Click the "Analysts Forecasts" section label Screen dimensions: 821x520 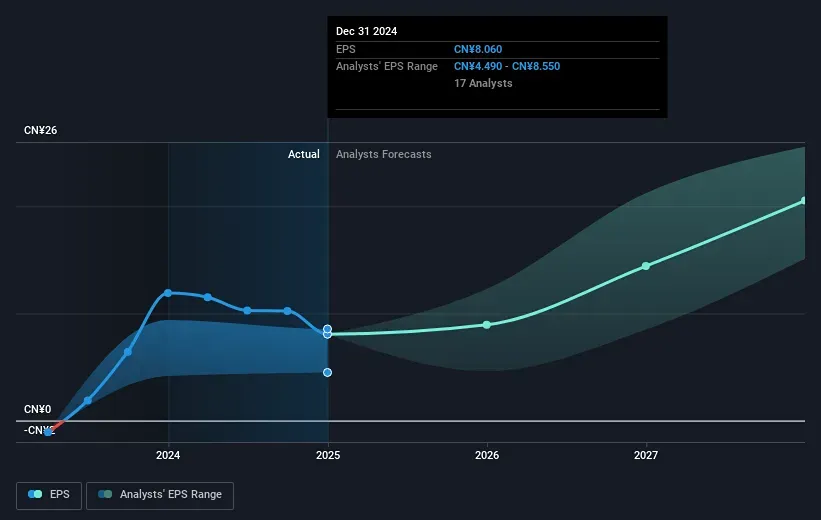(x=384, y=154)
